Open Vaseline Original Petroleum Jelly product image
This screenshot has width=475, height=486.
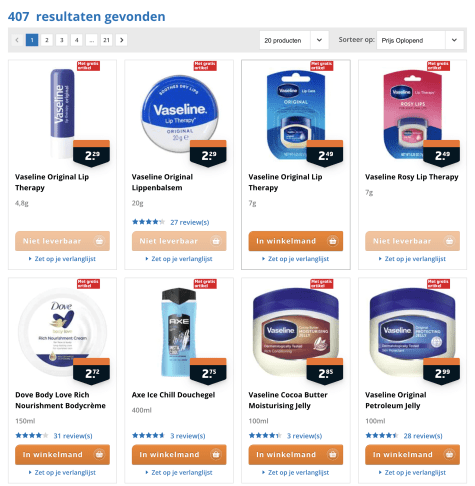(x=412, y=330)
